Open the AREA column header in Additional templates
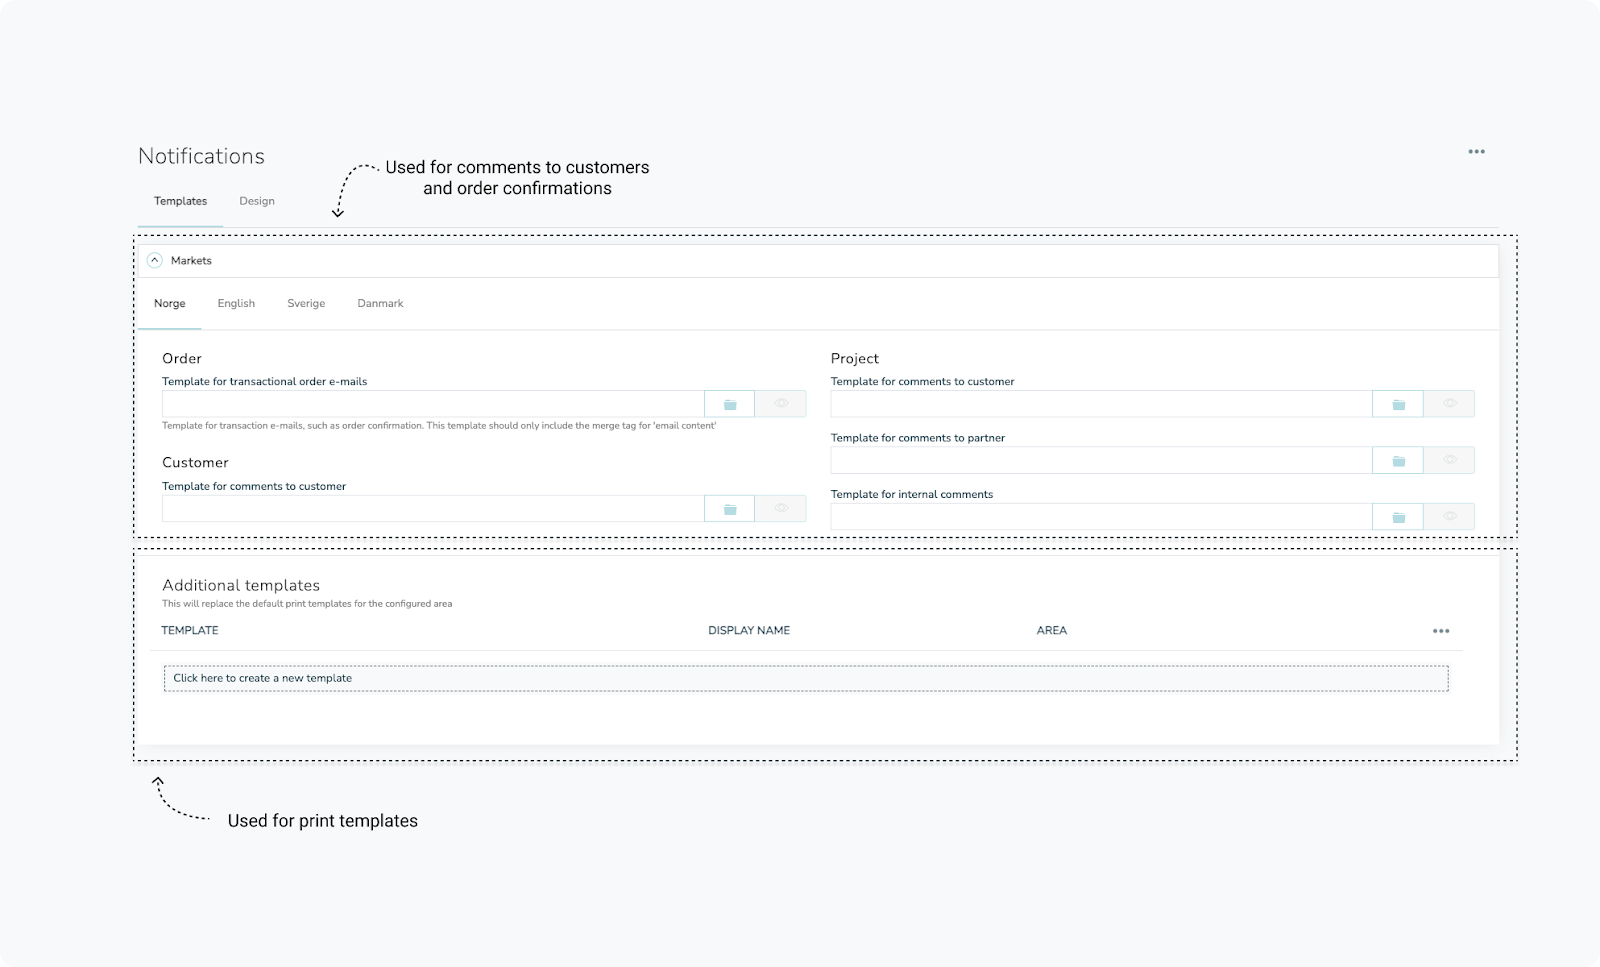 (1052, 630)
